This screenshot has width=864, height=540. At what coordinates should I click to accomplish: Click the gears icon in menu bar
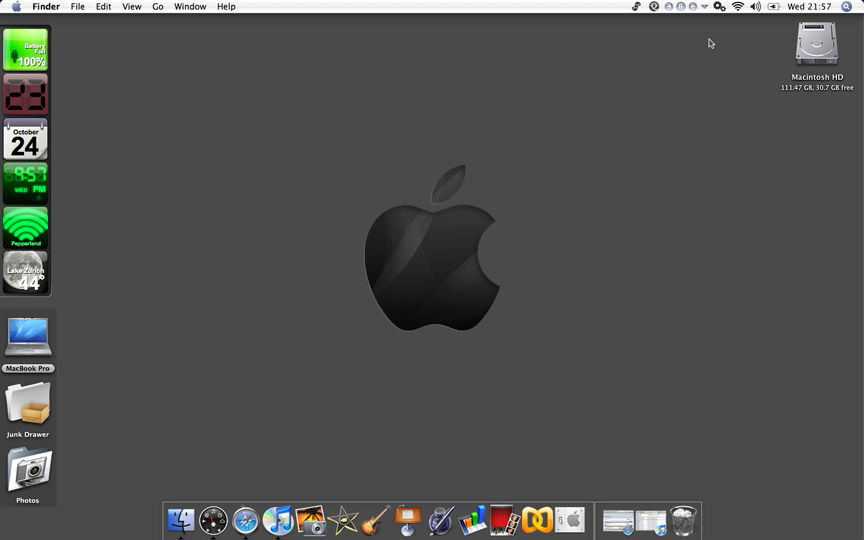point(719,7)
